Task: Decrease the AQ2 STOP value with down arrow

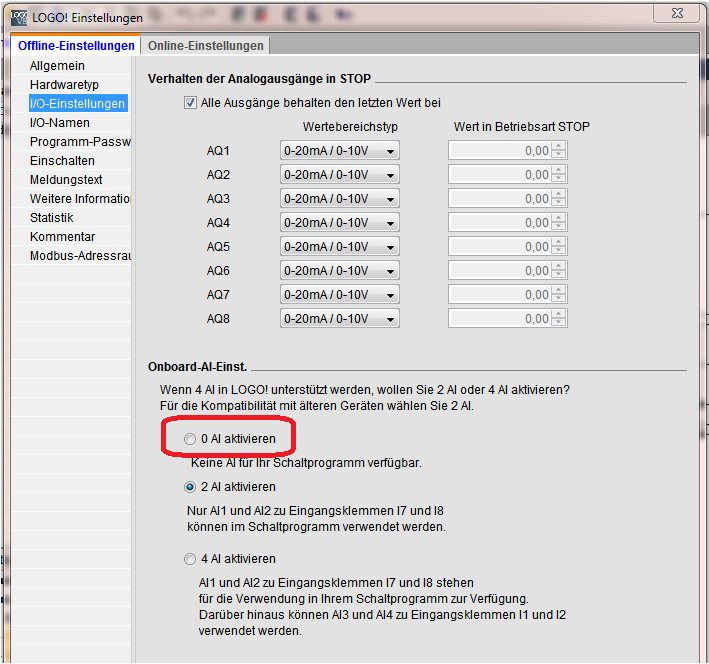Action: [559, 179]
